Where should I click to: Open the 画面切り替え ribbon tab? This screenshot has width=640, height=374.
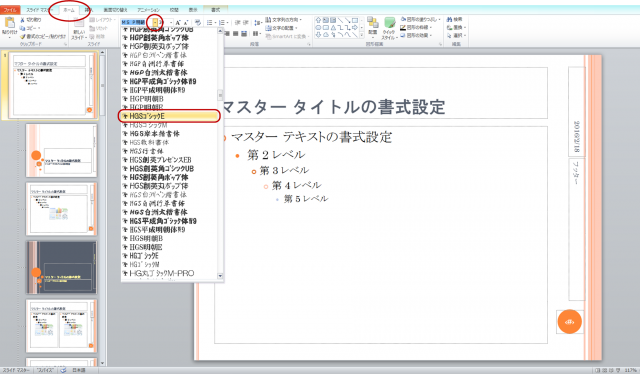click(115, 10)
